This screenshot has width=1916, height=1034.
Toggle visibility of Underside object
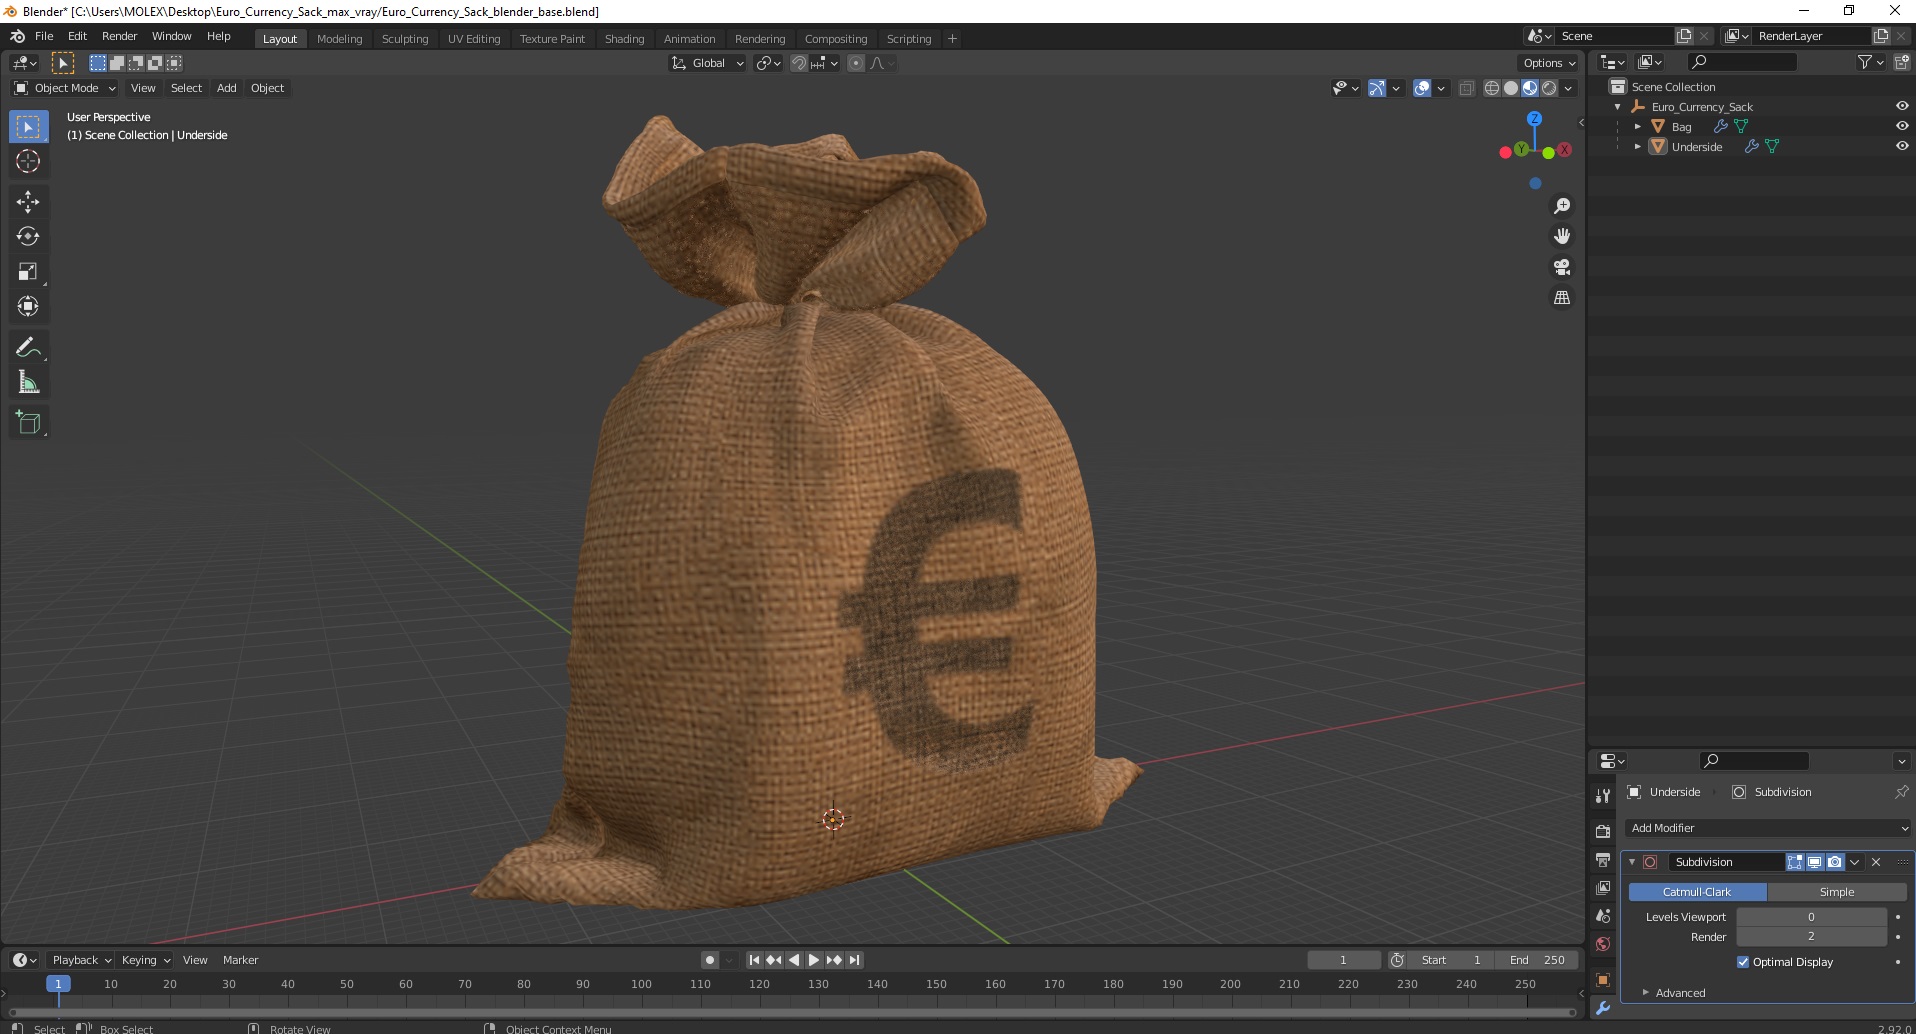pyautogui.click(x=1902, y=146)
